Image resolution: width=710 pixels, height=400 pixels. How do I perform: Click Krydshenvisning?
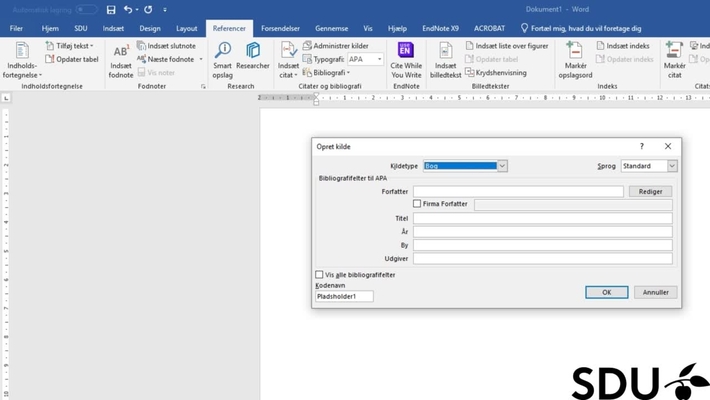click(x=496, y=72)
